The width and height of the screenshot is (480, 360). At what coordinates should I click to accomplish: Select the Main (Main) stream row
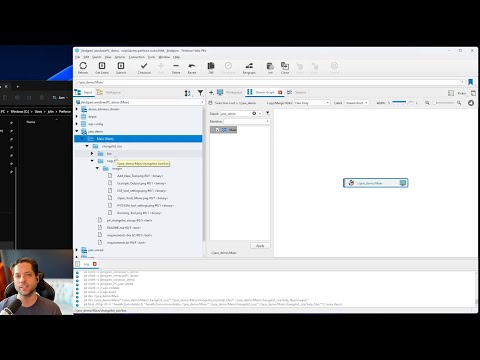pyautogui.click(x=138, y=139)
